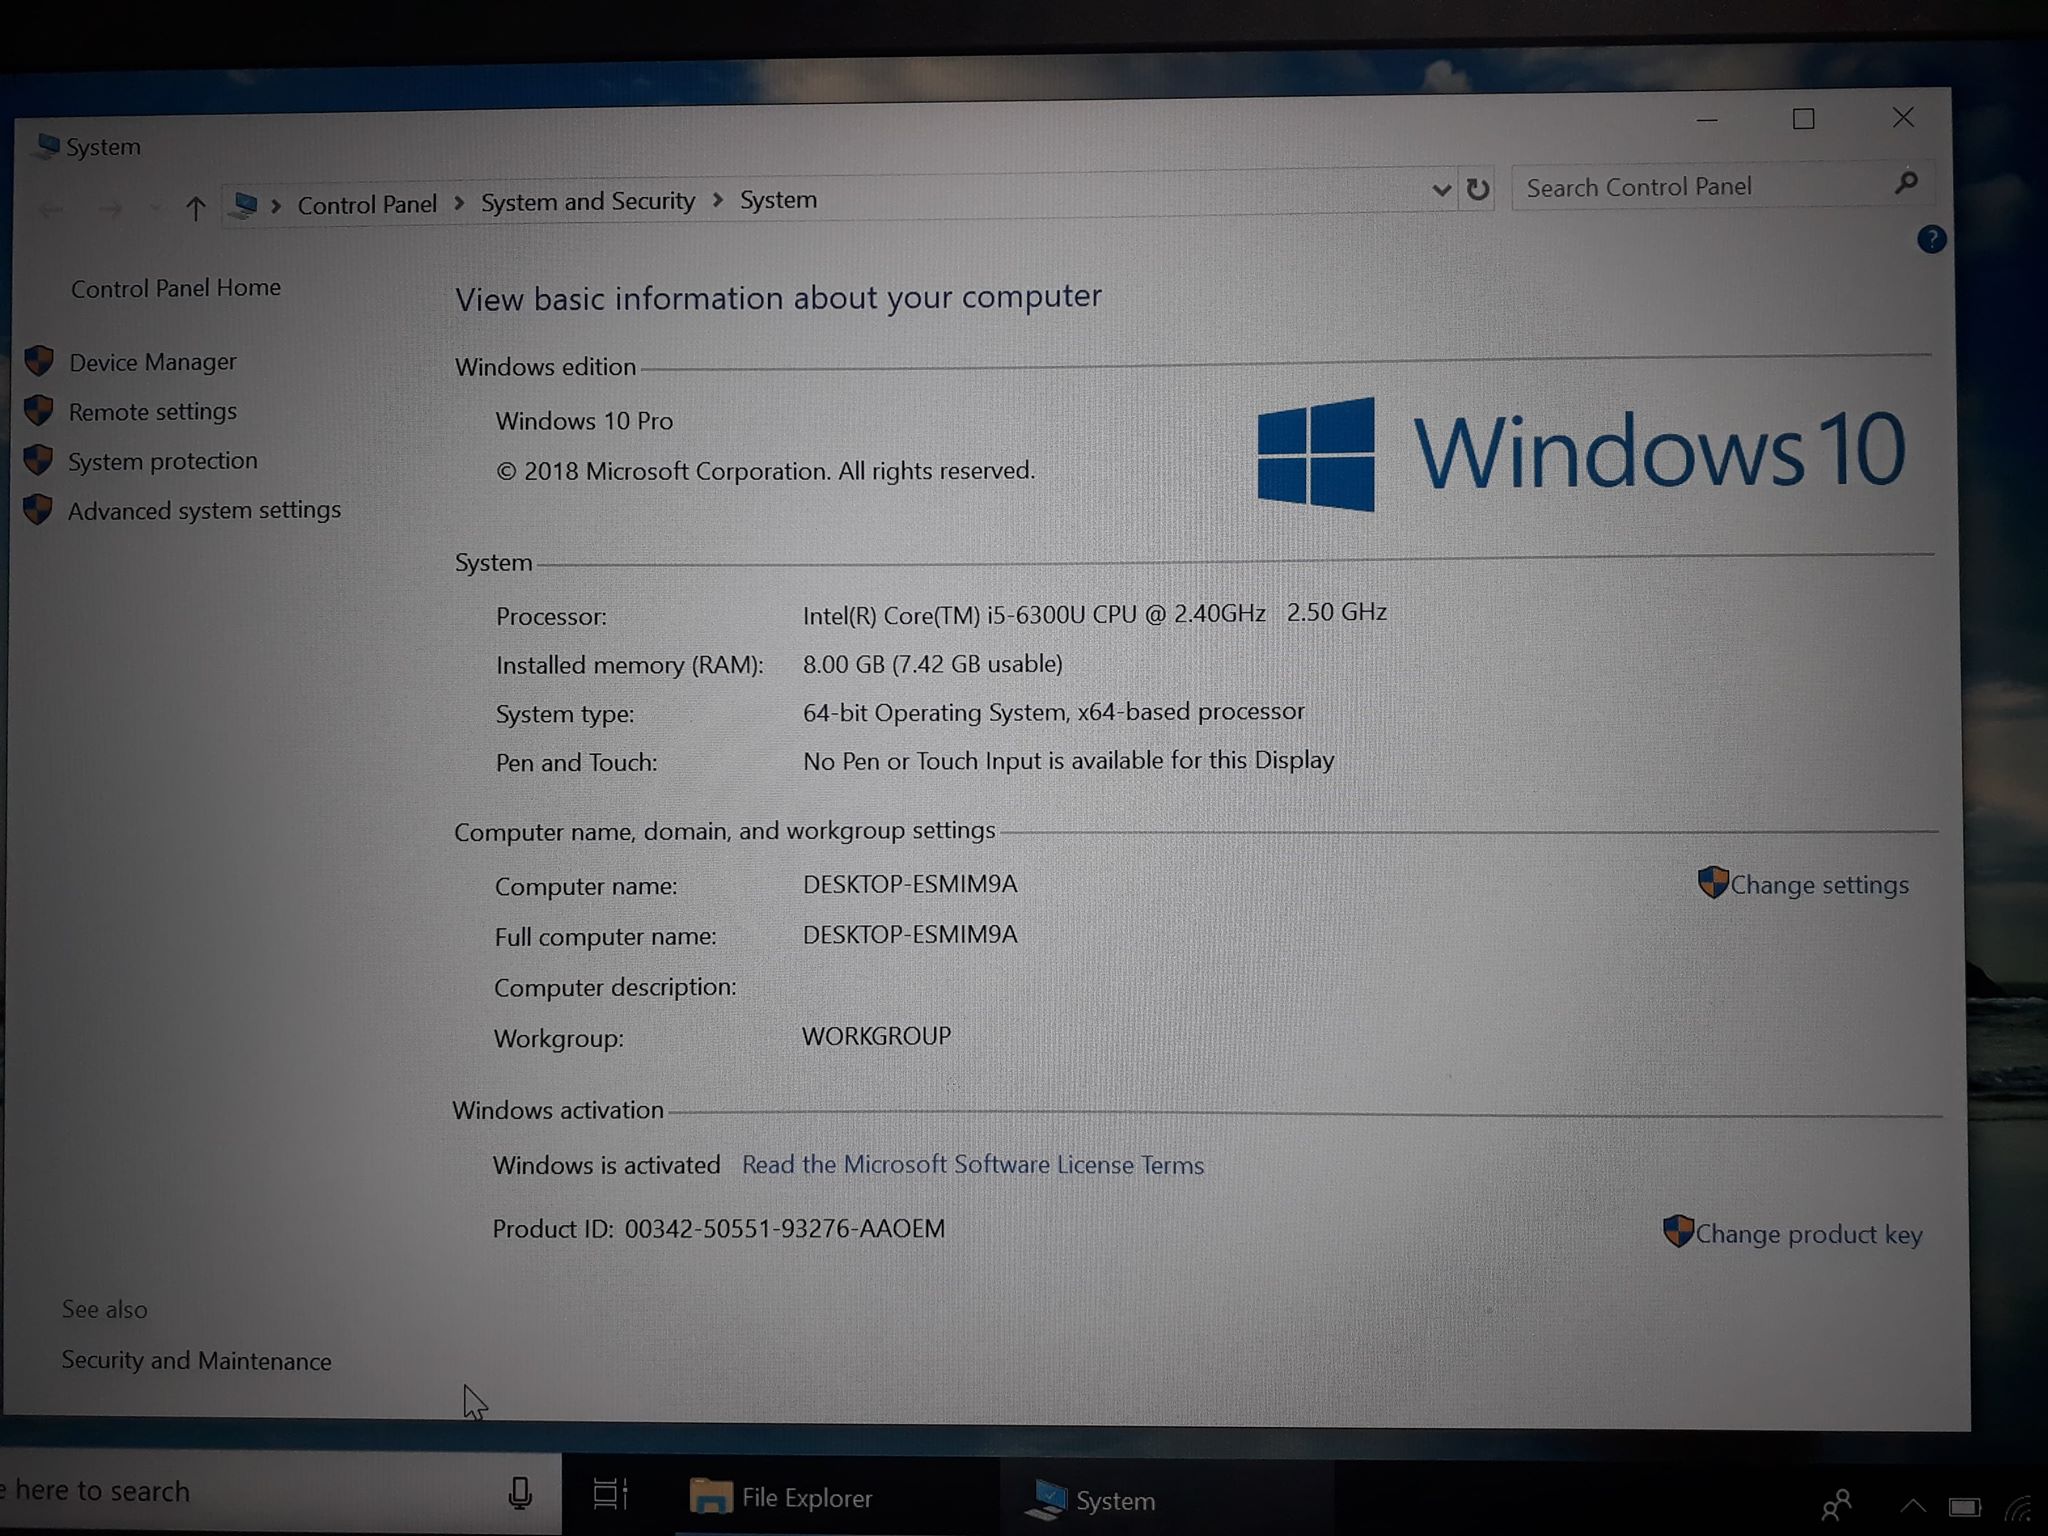Show hidden system tray icons
Screen dimensions: 2048x1536
click(1912, 1505)
